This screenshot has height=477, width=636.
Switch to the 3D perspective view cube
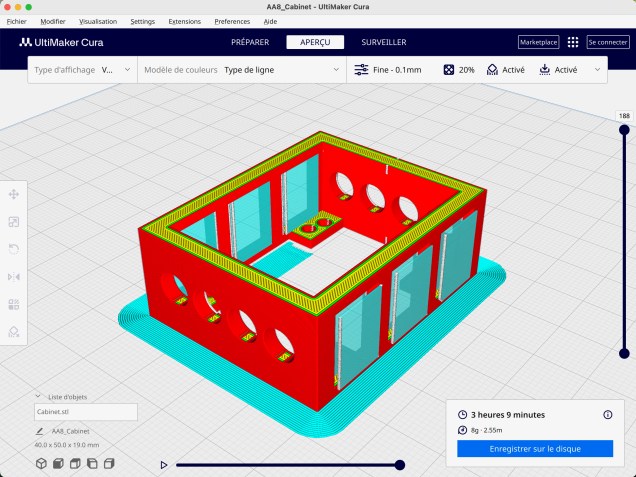point(41,463)
